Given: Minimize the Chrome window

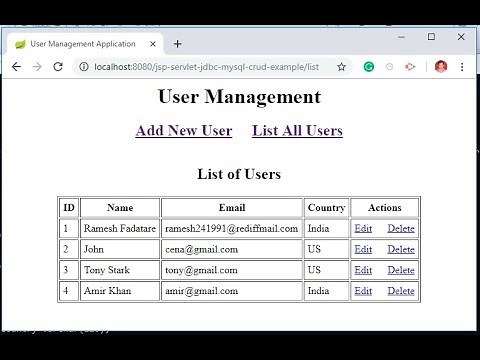Looking at the screenshot, I should click(401, 37).
